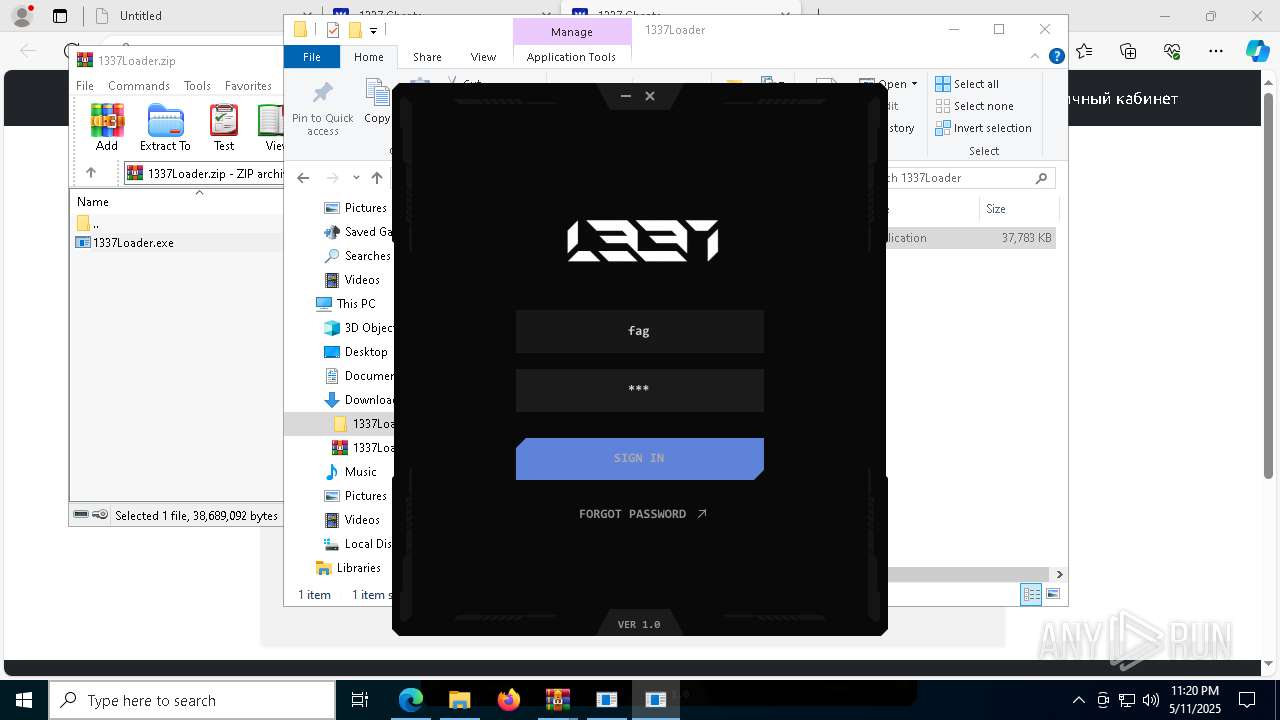Go up one folder in File Explorer
Viewport: 1280px width, 720px height.
(377, 178)
